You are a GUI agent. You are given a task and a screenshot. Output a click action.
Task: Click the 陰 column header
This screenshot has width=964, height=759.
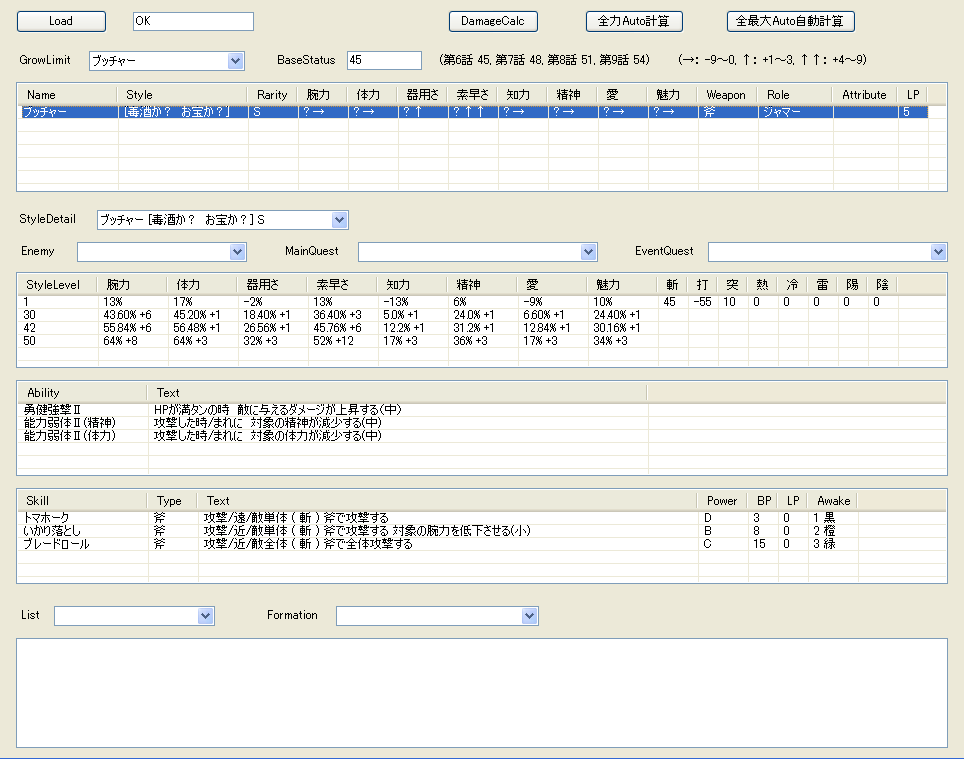(x=882, y=285)
